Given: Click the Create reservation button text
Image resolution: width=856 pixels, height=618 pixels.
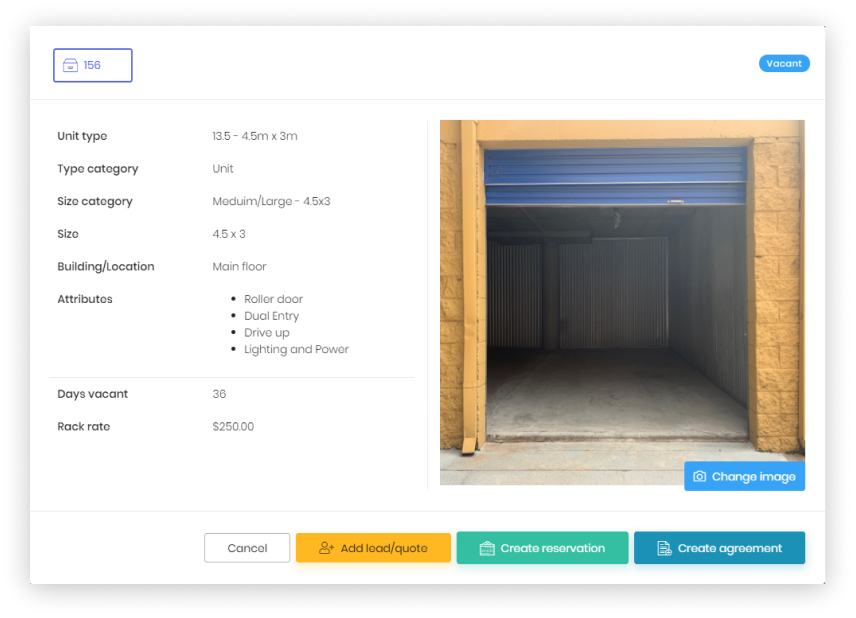Looking at the screenshot, I should click(553, 548).
